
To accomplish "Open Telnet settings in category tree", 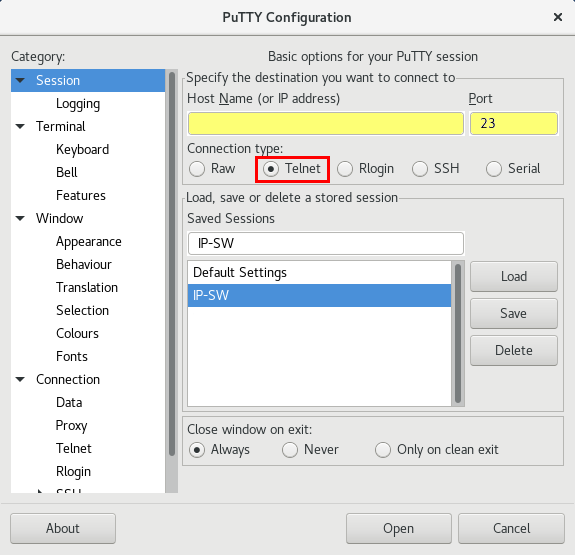I will coord(74,449).
